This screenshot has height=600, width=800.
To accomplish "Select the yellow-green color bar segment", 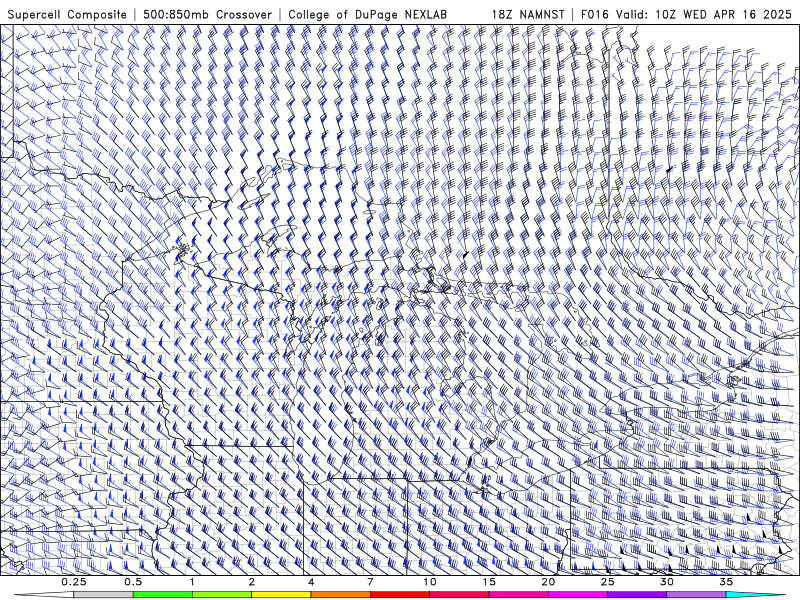I will point(222,595).
